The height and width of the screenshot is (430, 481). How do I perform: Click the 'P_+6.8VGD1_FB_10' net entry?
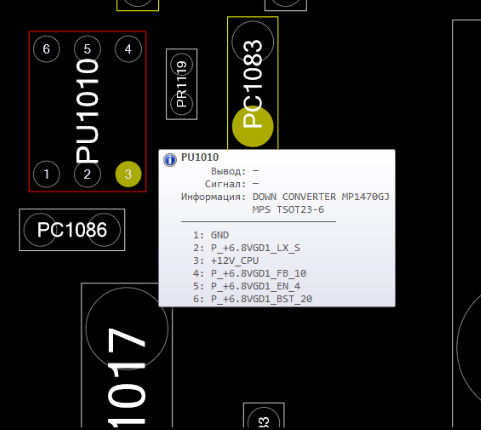click(x=258, y=273)
